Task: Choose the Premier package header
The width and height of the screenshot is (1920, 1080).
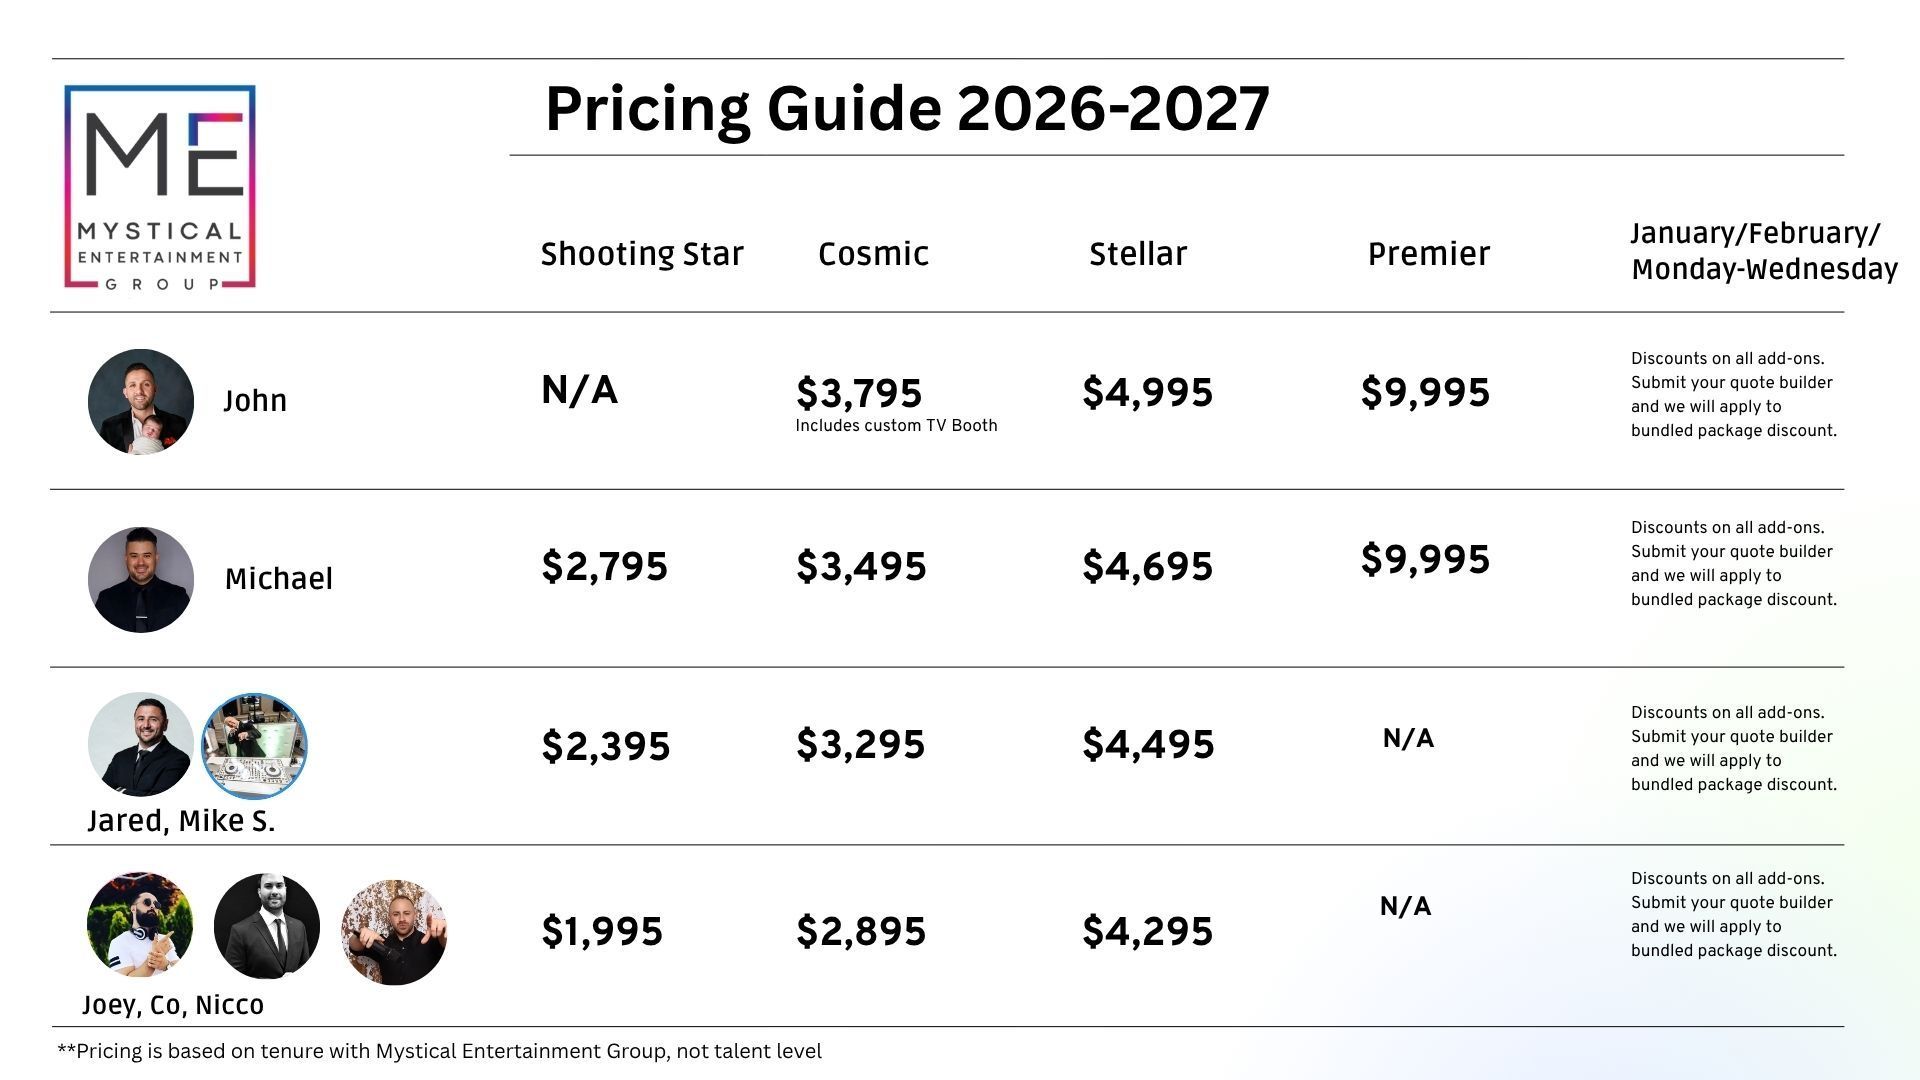Action: 1428,254
